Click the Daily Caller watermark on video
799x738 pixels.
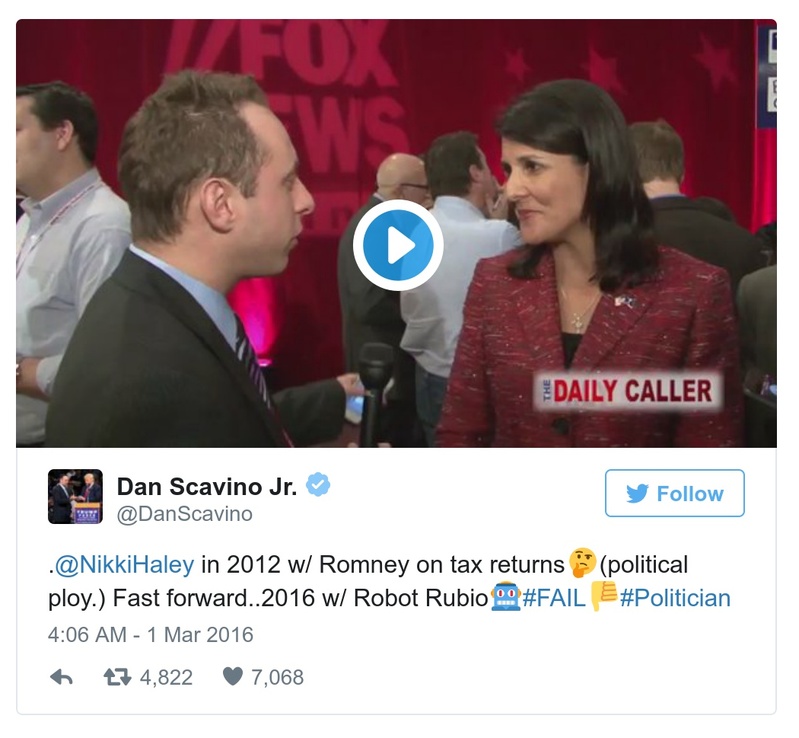point(628,391)
